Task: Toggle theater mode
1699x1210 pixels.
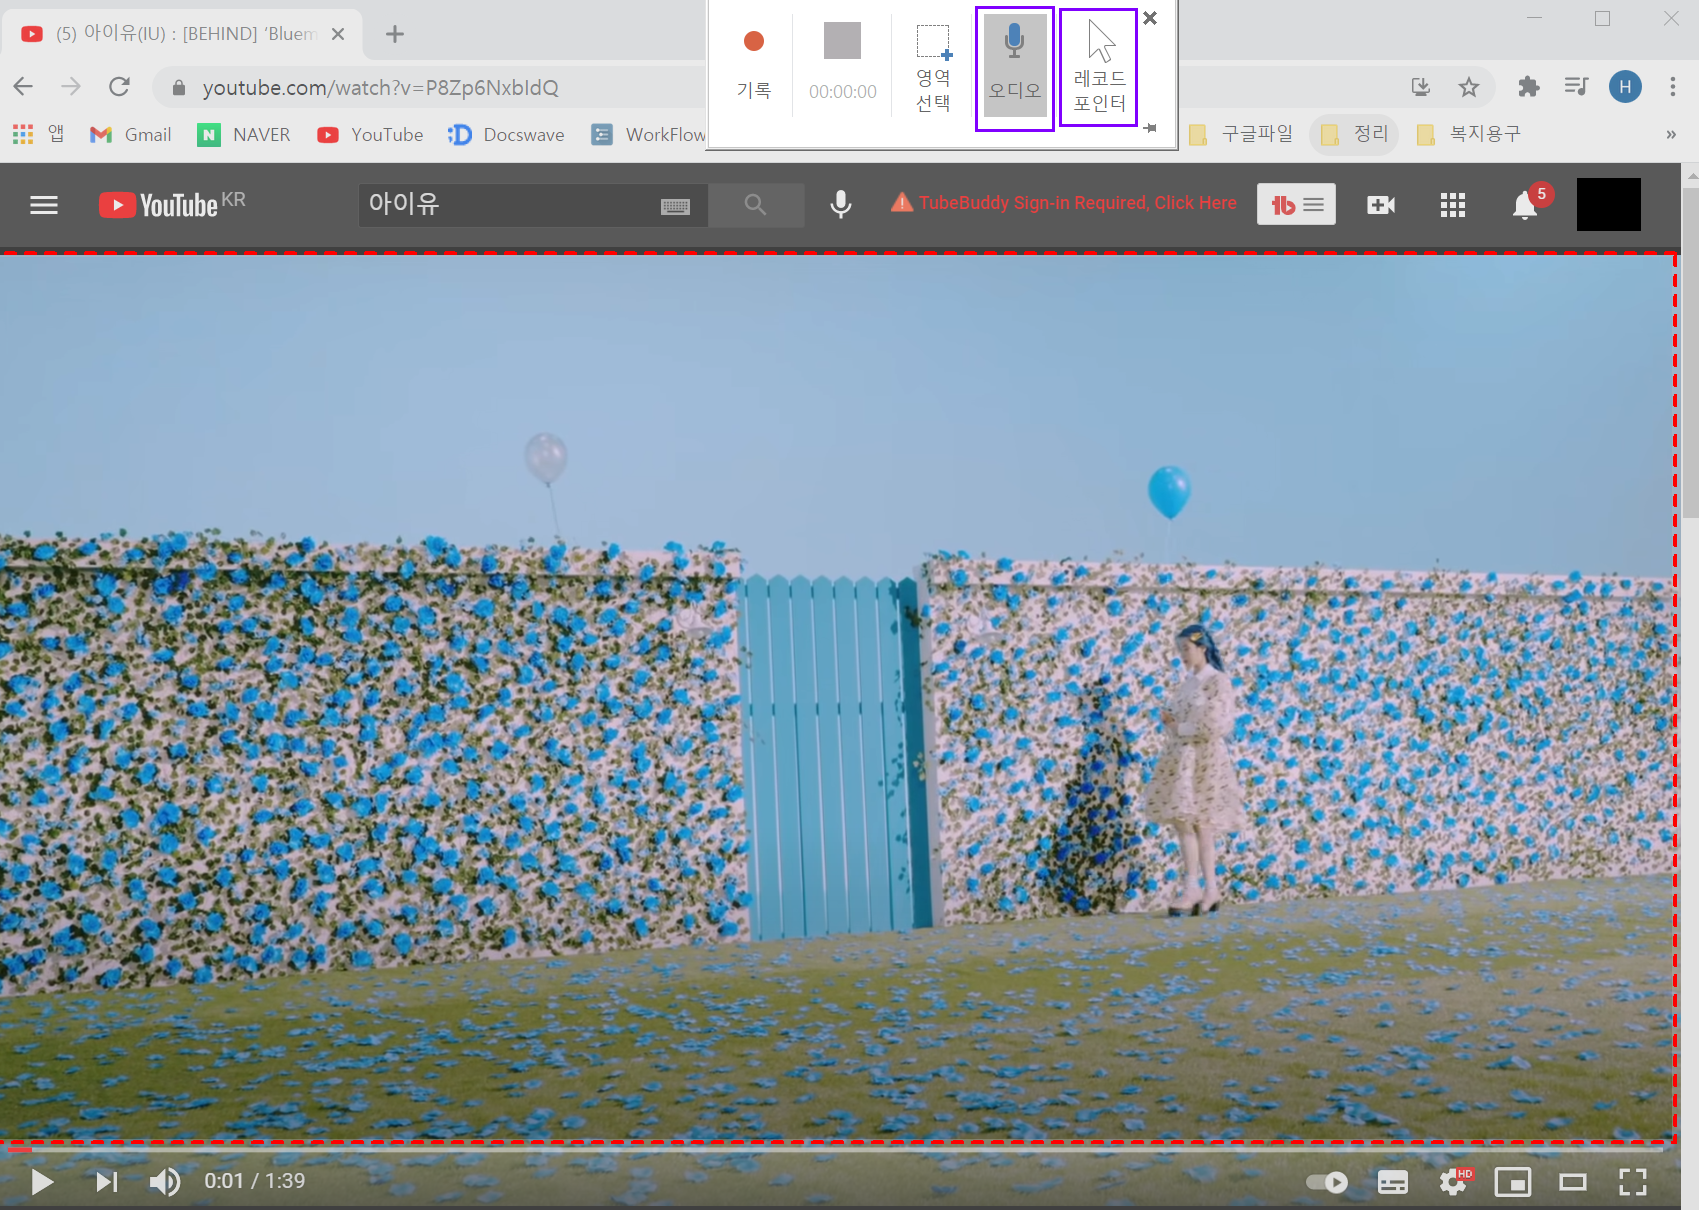Action: pyautogui.click(x=1573, y=1183)
